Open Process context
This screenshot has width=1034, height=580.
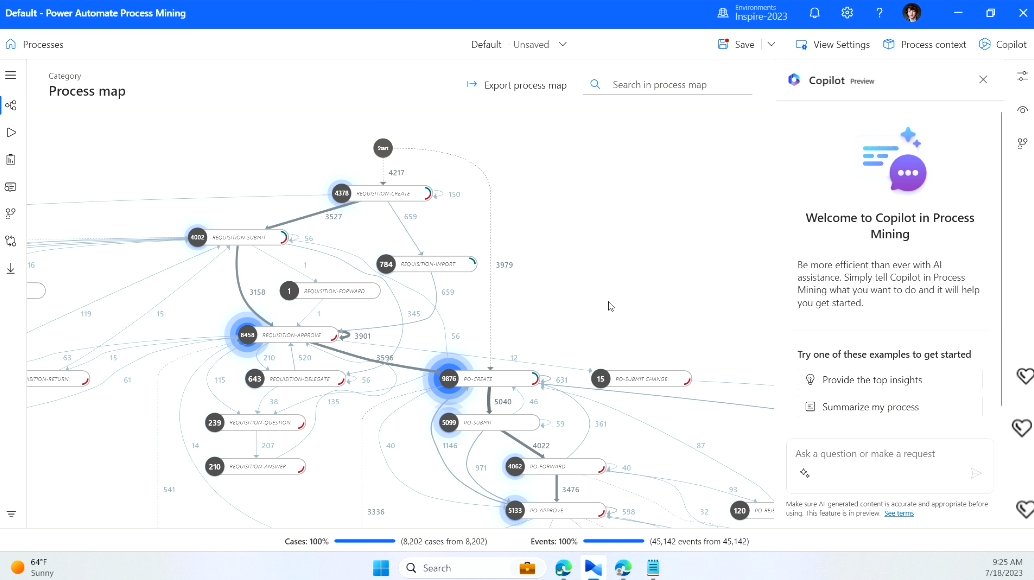click(x=925, y=44)
